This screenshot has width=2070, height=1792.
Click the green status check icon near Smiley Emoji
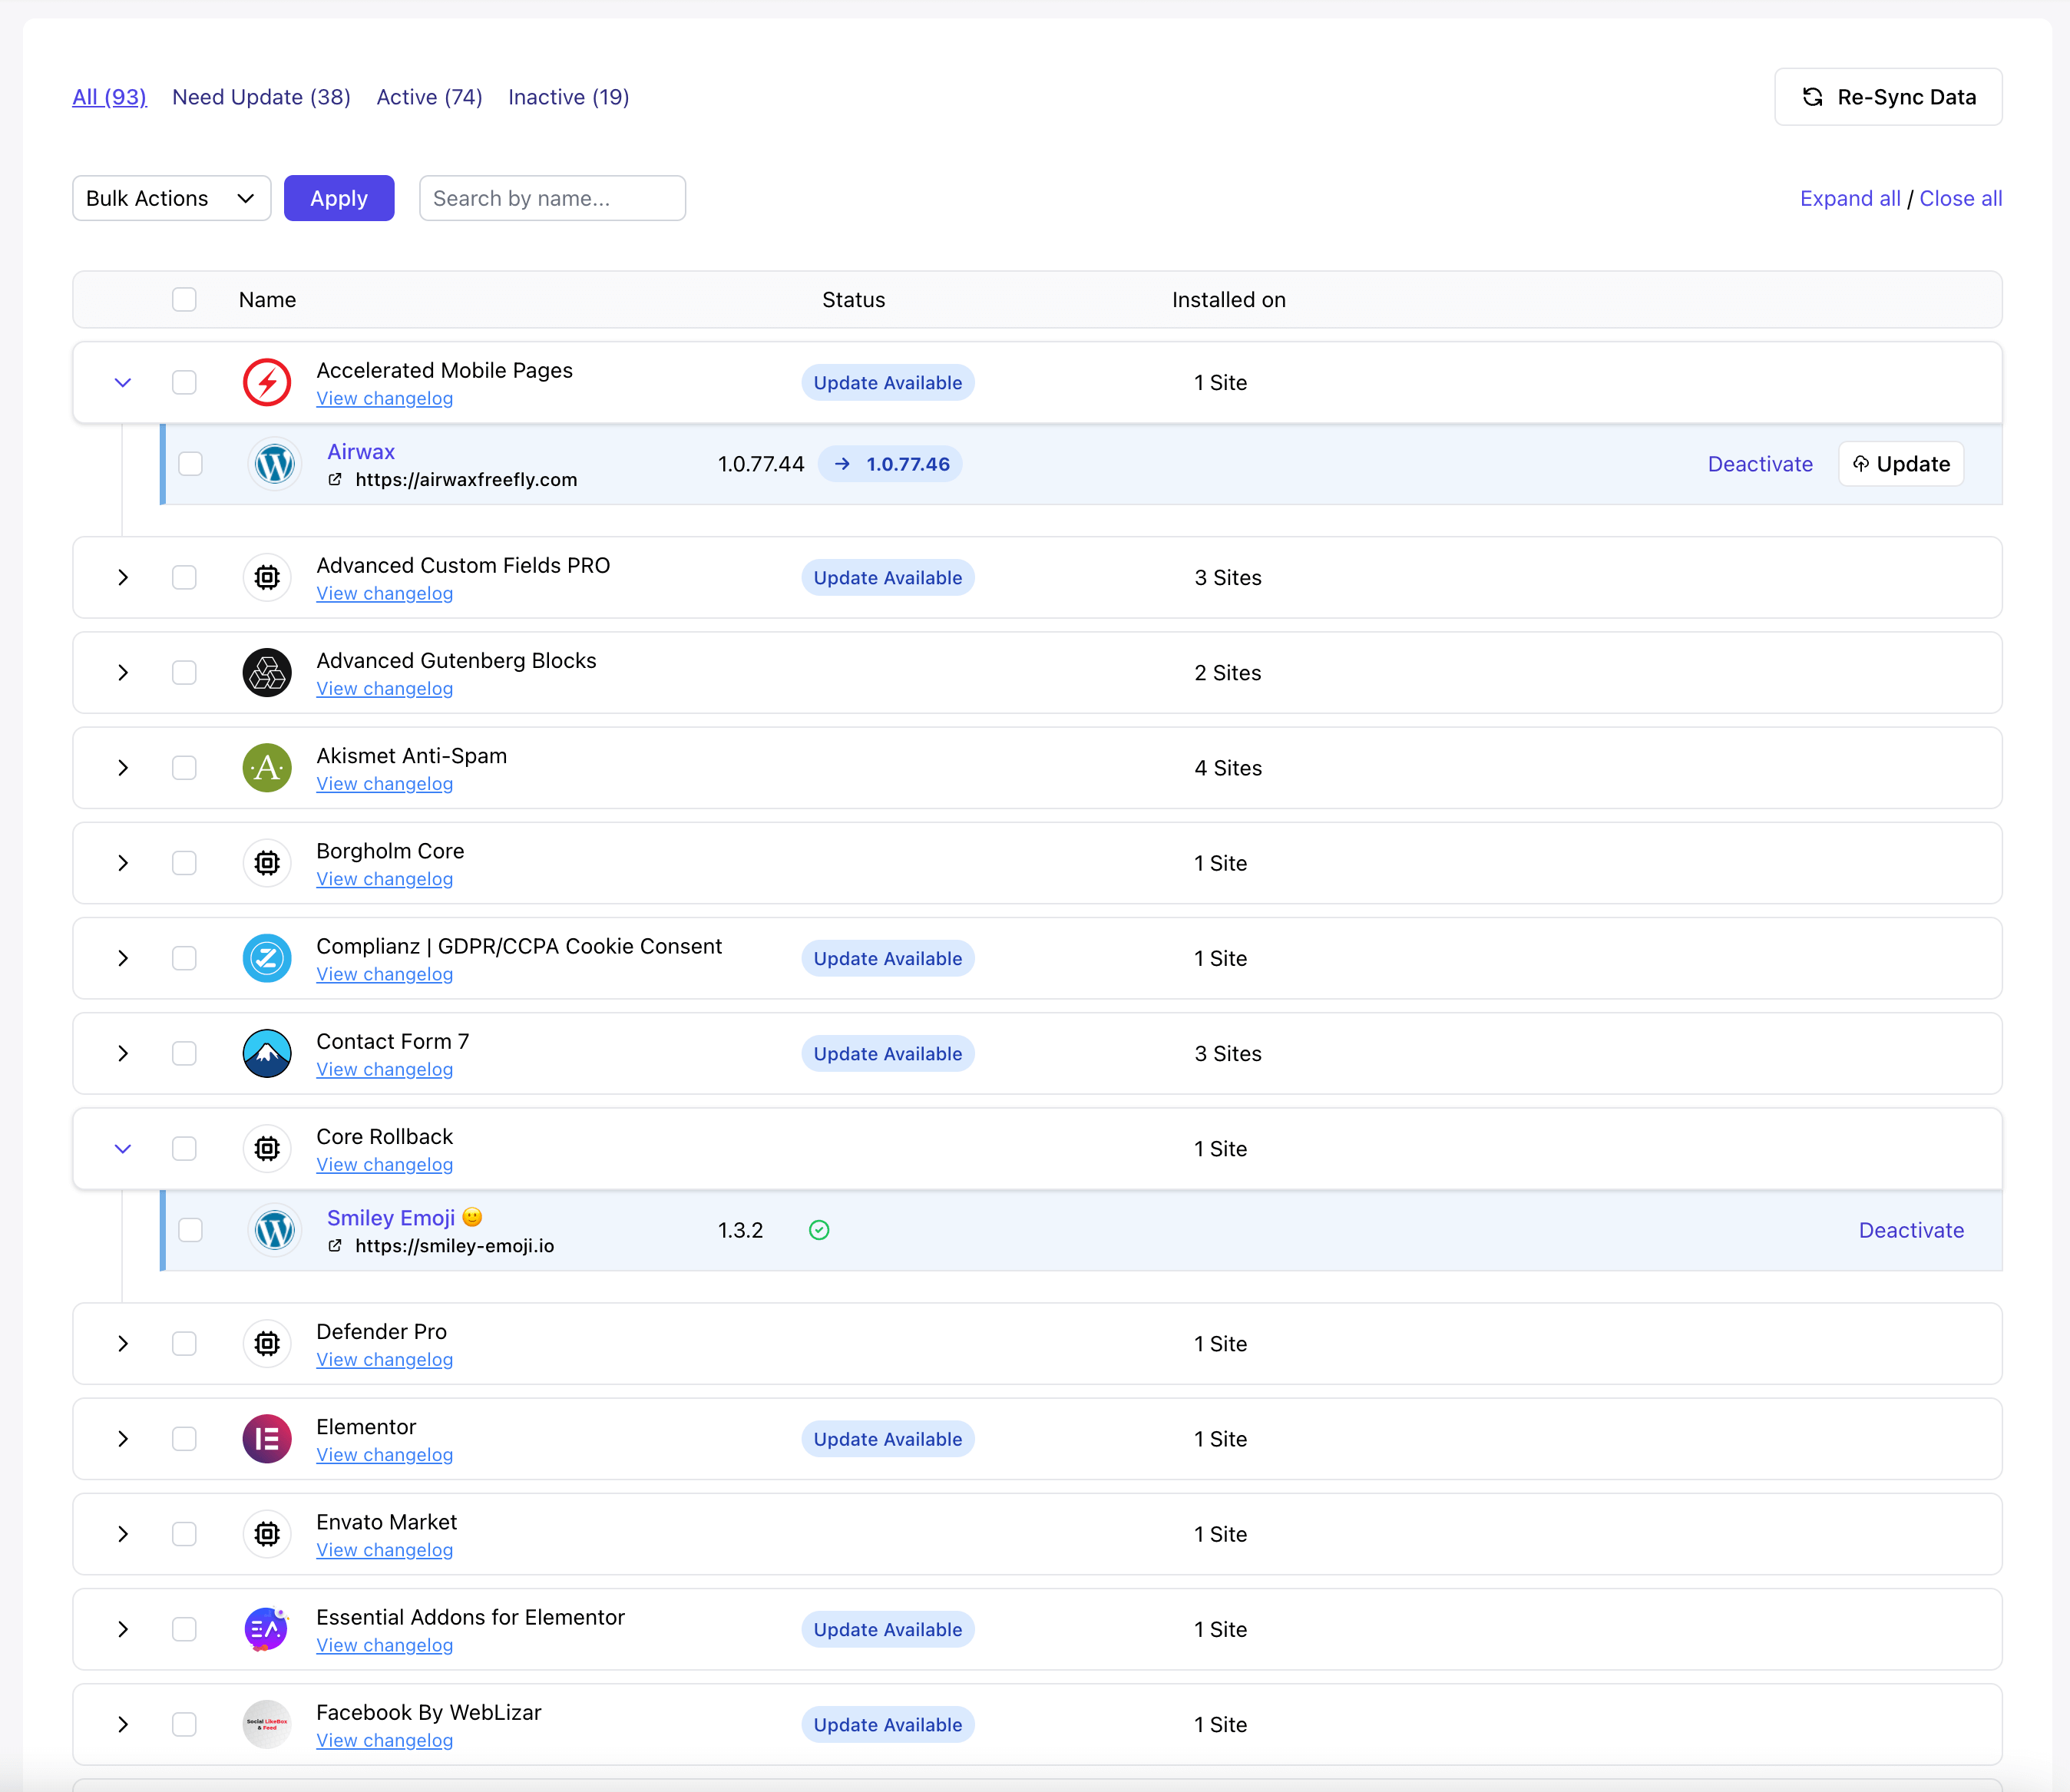click(819, 1229)
